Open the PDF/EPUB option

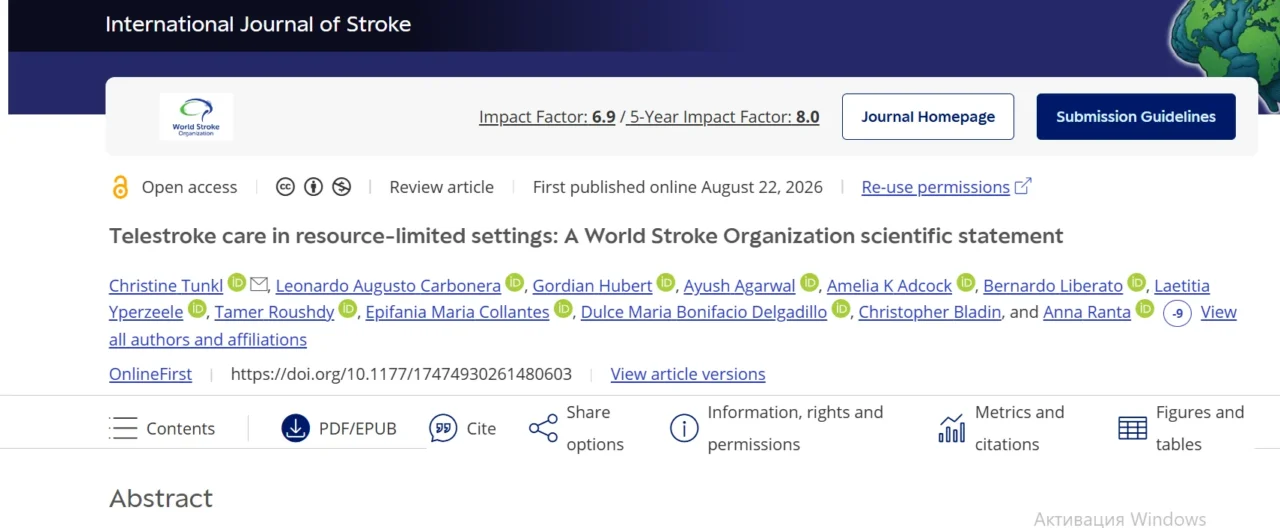358,428
